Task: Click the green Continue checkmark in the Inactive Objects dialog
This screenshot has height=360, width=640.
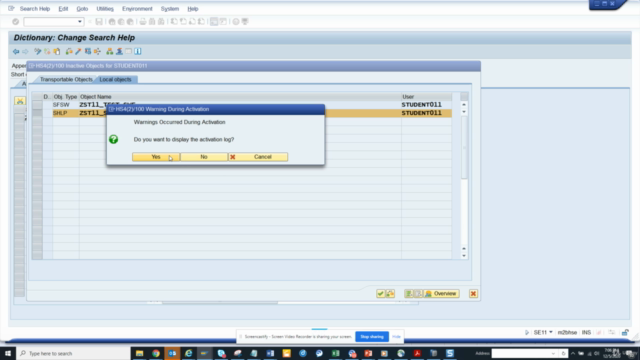Action: (380, 293)
